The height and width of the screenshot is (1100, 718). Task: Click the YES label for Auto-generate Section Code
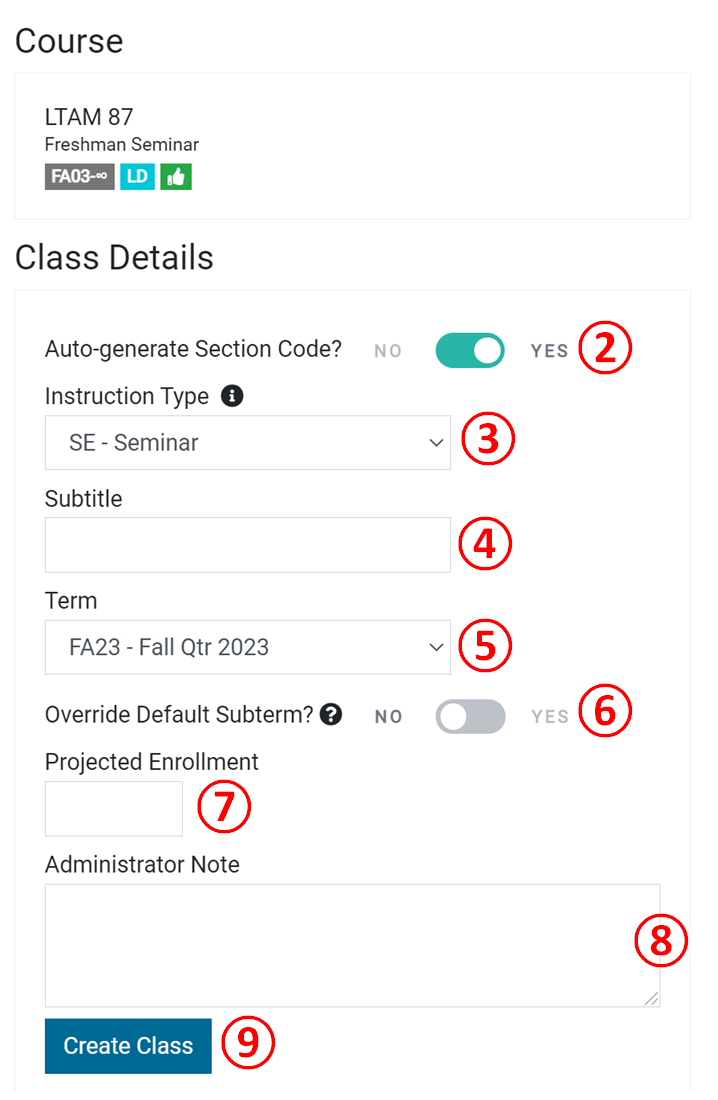point(549,350)
